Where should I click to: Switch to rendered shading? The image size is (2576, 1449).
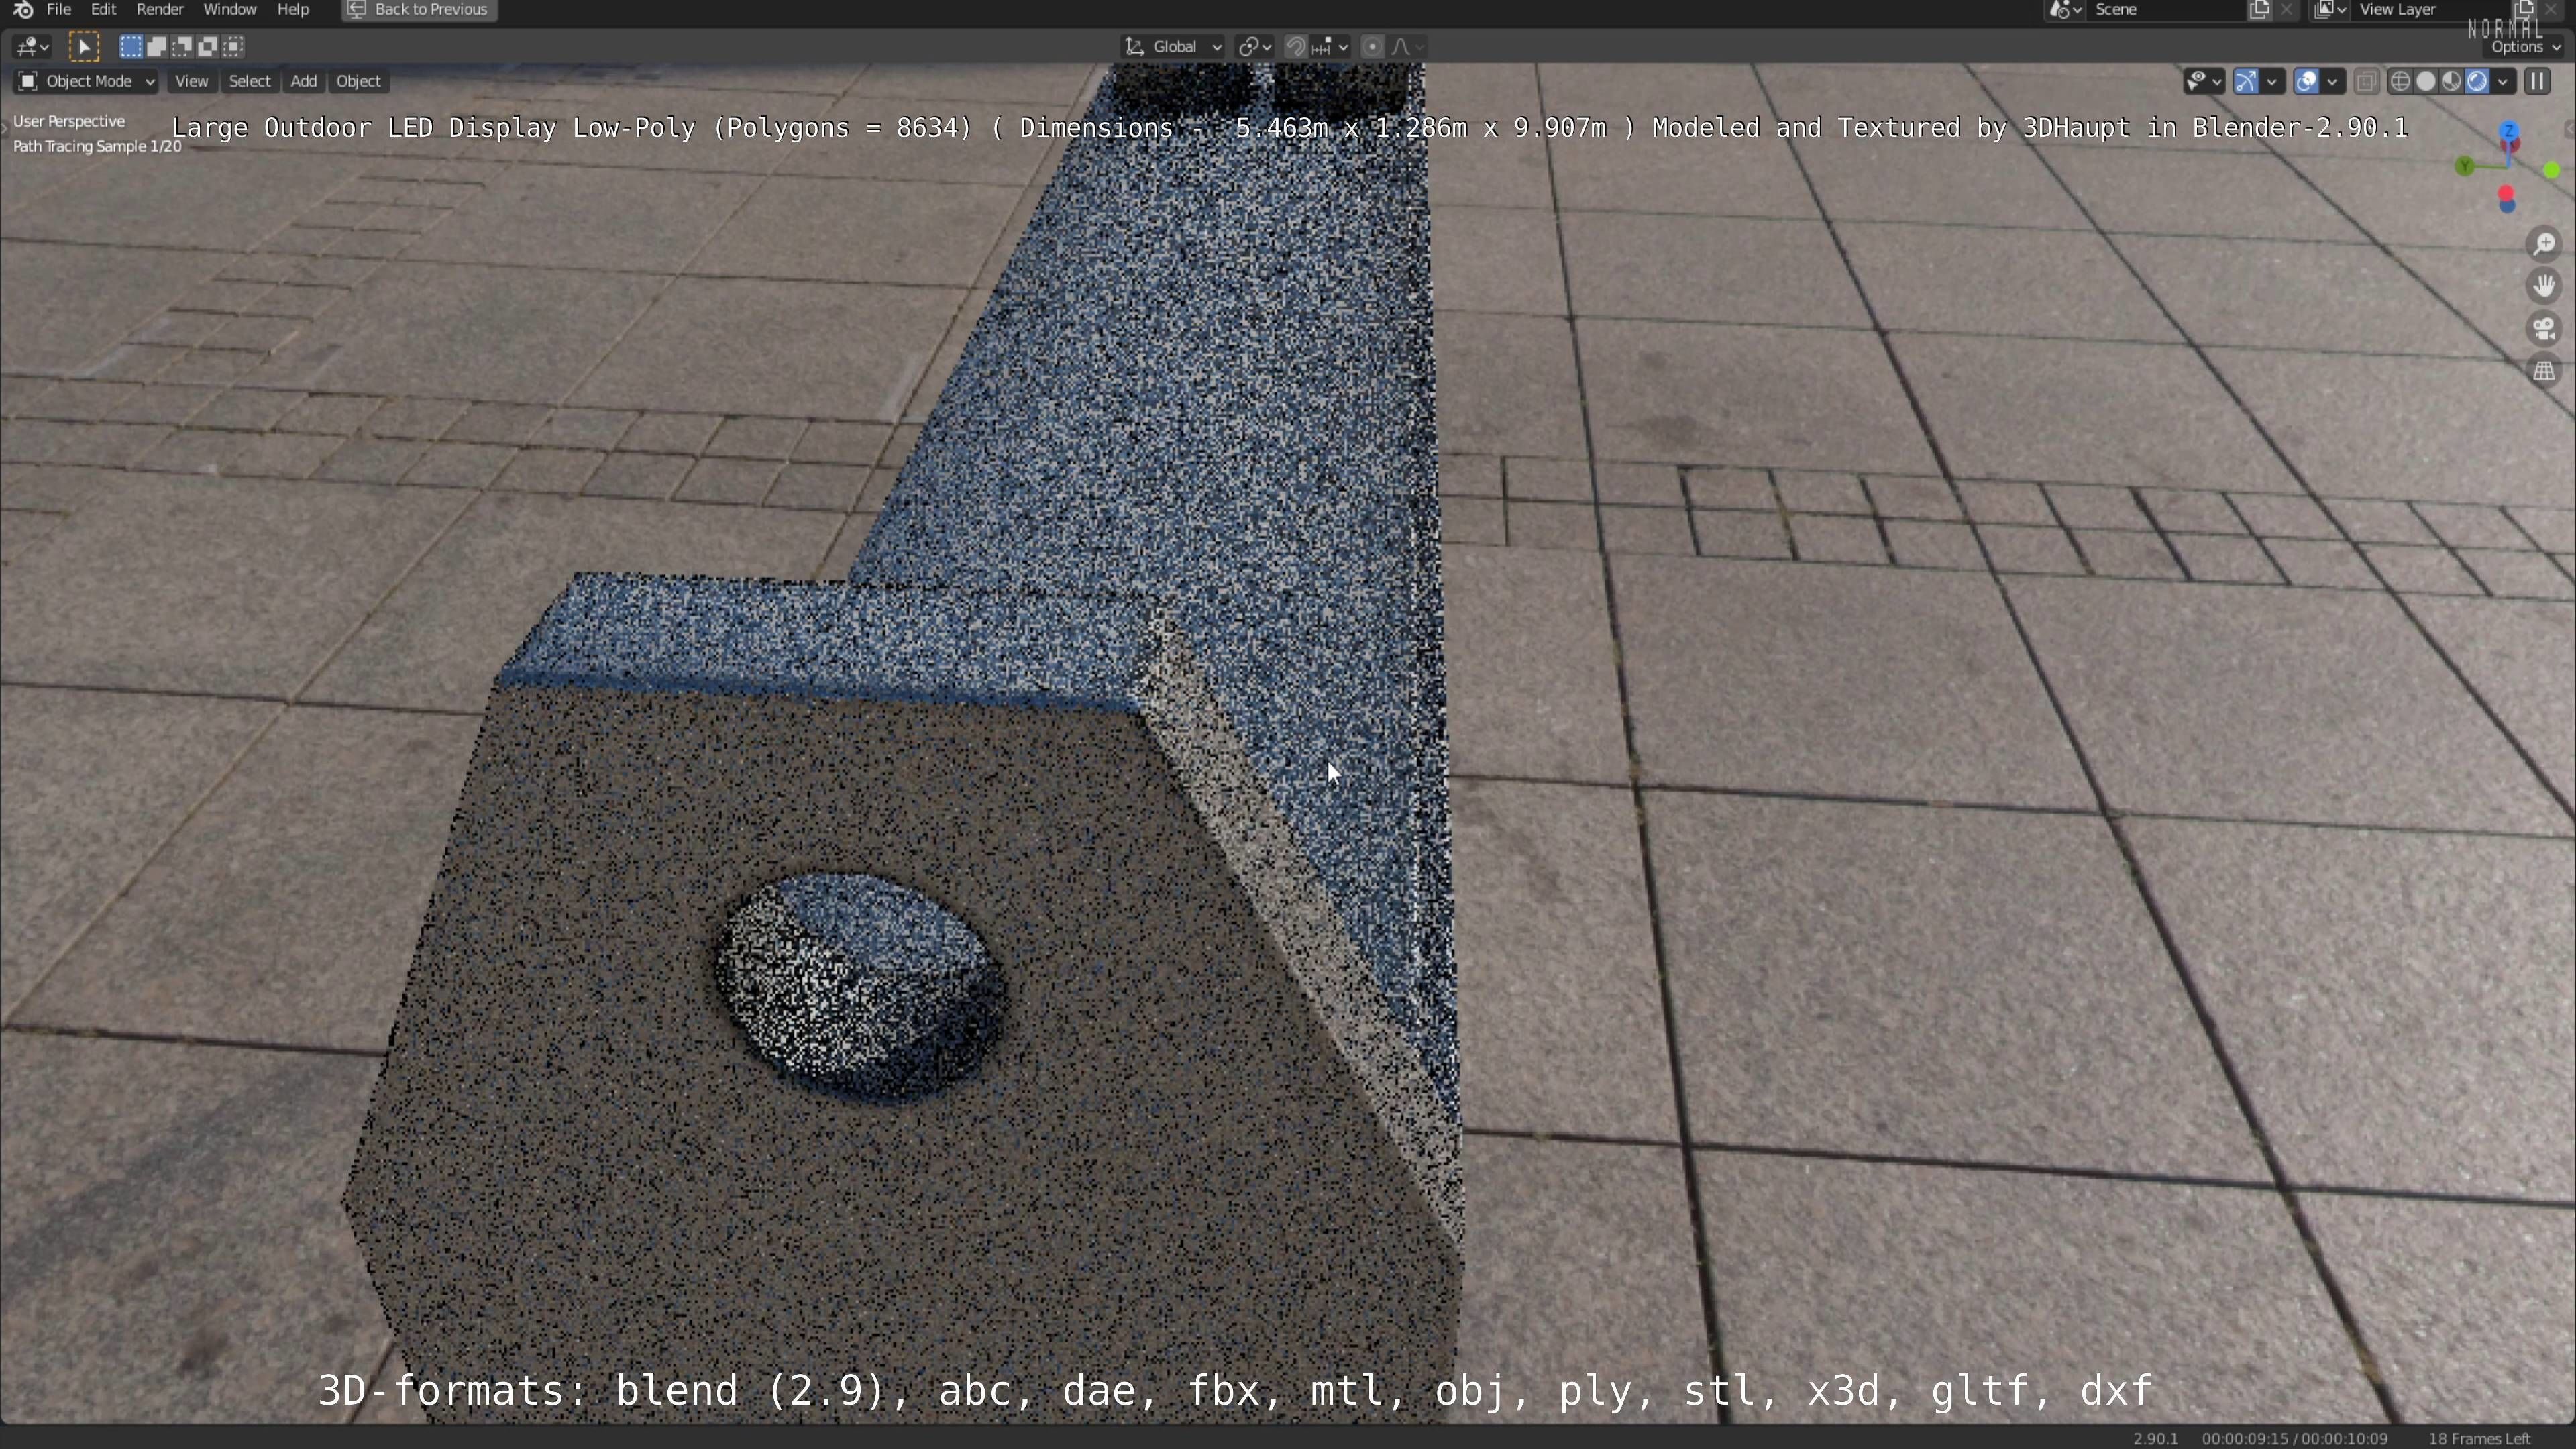2478,81
